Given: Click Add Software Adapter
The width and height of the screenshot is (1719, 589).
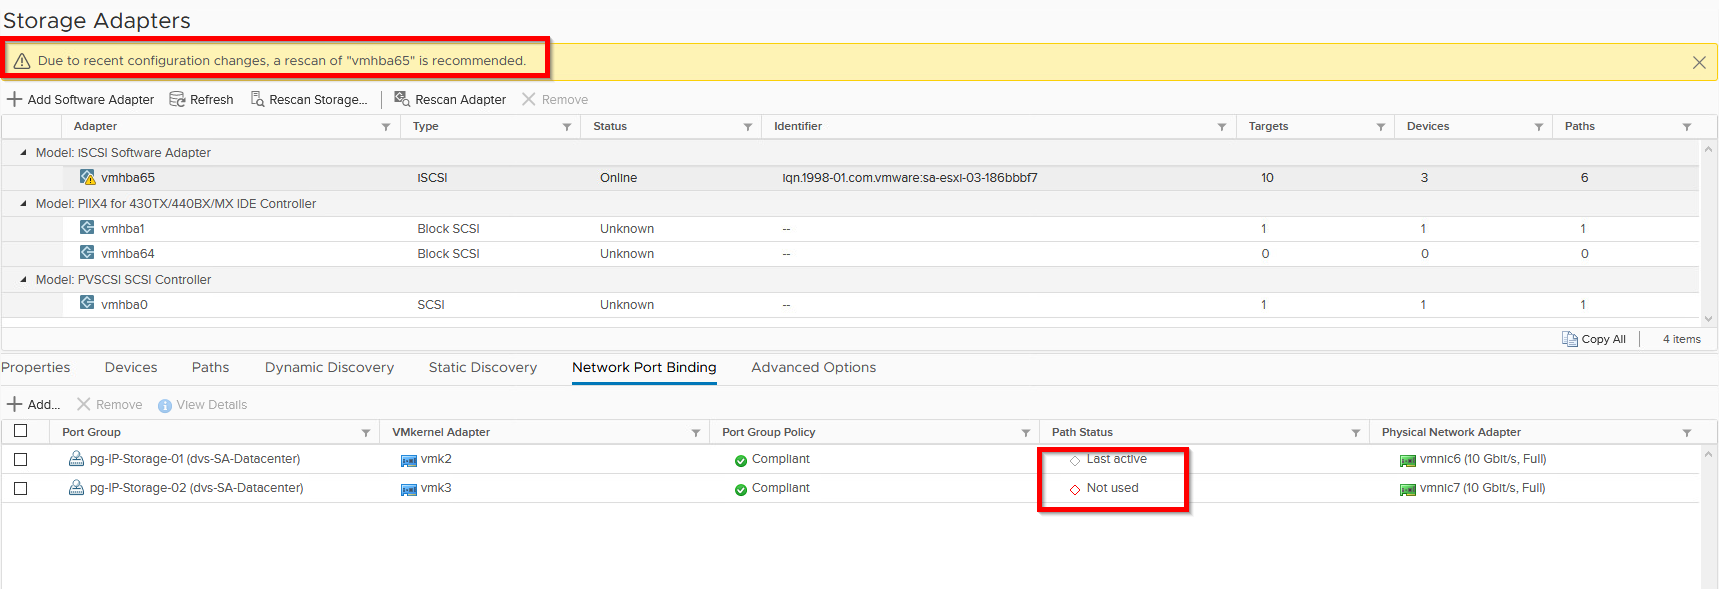Looking at the screenshot, I should tap(81, 99).
